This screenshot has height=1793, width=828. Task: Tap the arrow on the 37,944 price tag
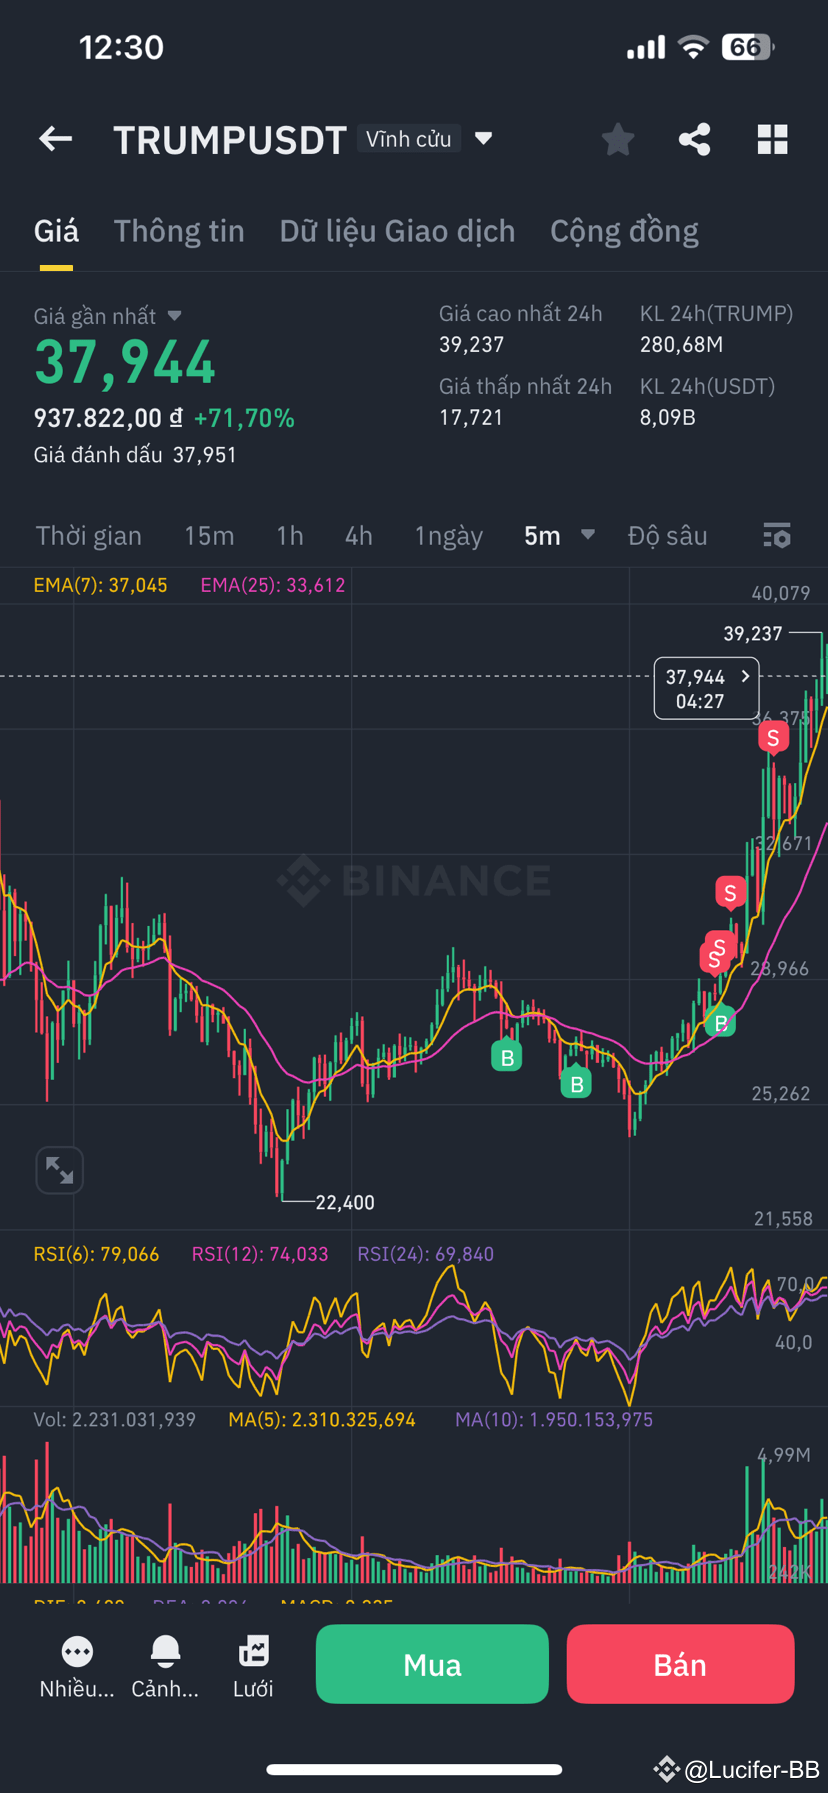point(745,676)
